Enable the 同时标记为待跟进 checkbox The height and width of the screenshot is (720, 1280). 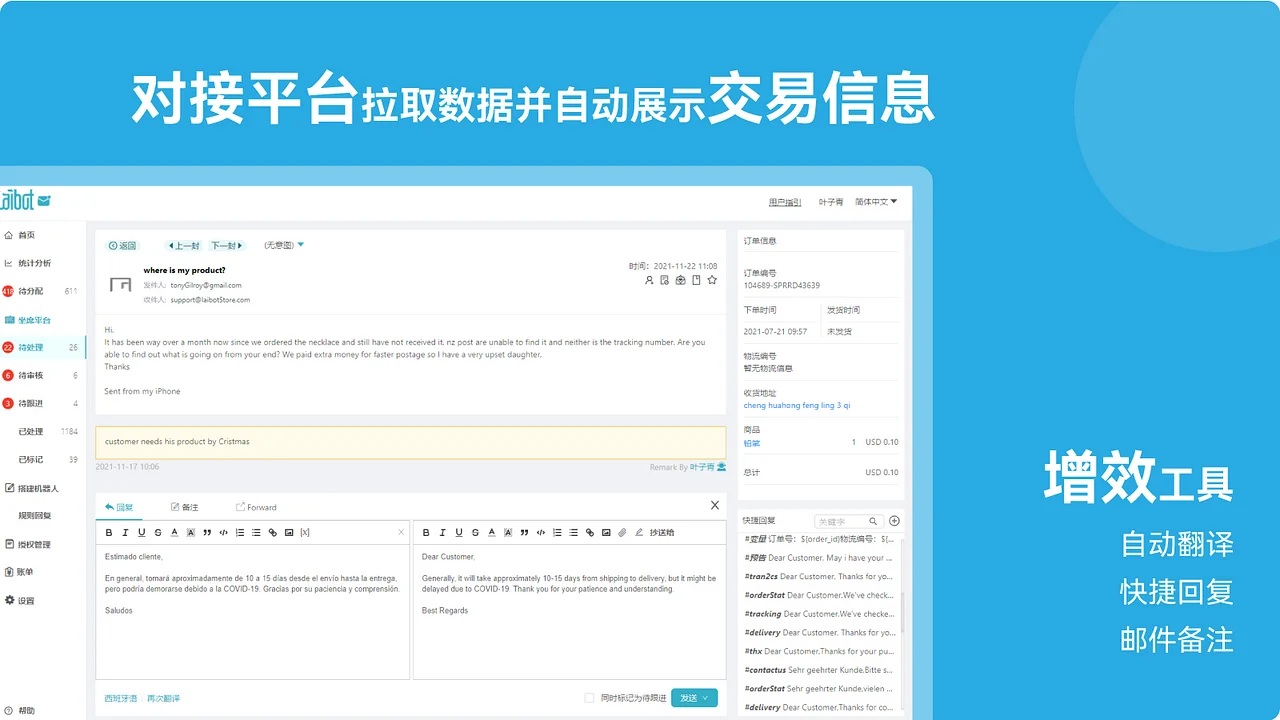click(x=589, y=697)
